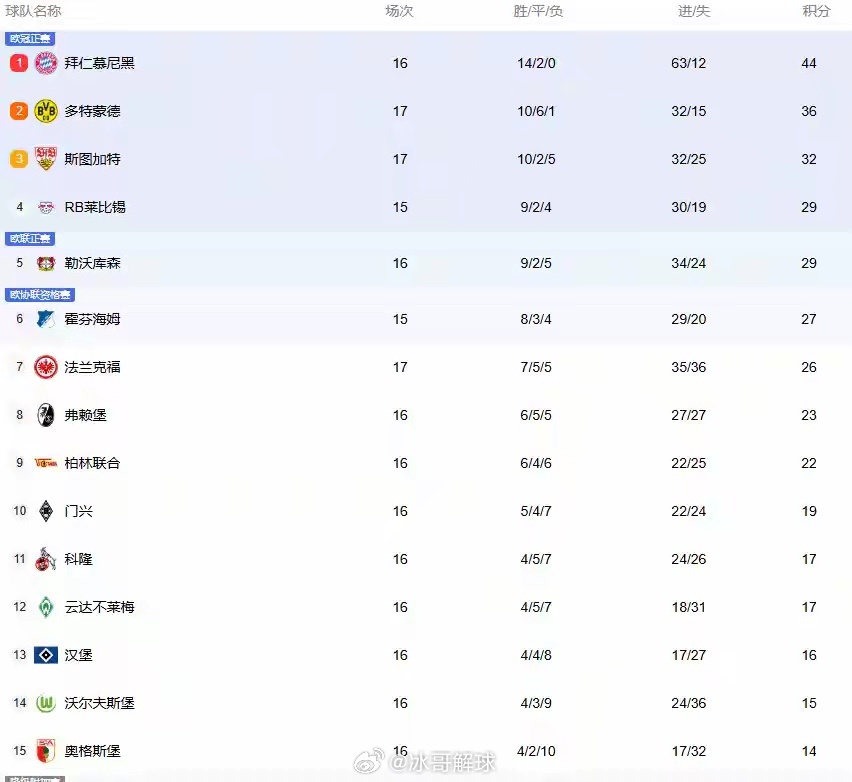Click the Dortmund BVB club crest
The height and width of the screenshot is (782, 852).
coord(45,110)
